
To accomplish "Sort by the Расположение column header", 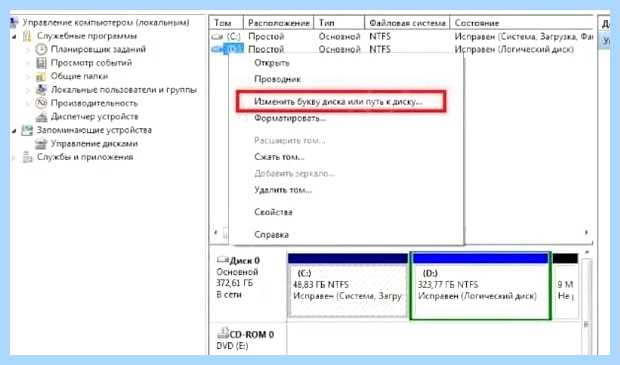I will 278,23.
